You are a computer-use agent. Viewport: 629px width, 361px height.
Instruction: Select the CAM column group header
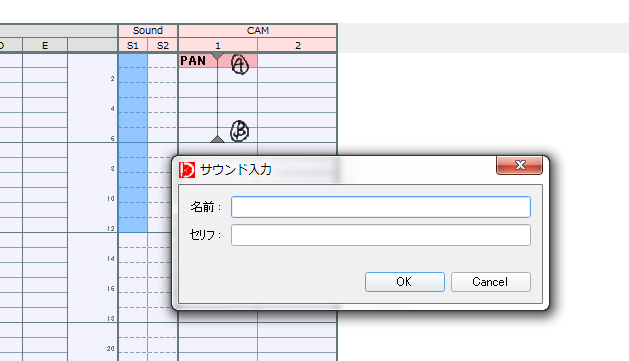(258, 31)
